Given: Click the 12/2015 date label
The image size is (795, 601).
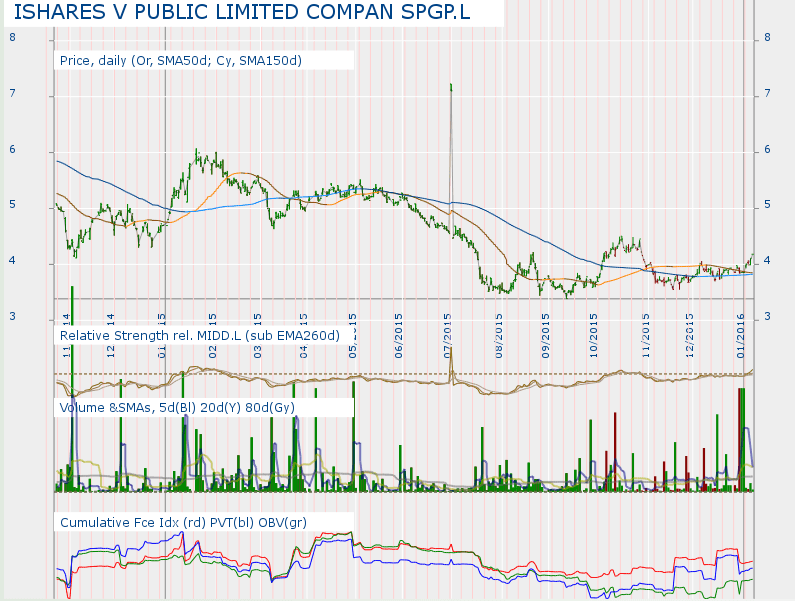Looking at the screenshot, I should tap(690, 336).
